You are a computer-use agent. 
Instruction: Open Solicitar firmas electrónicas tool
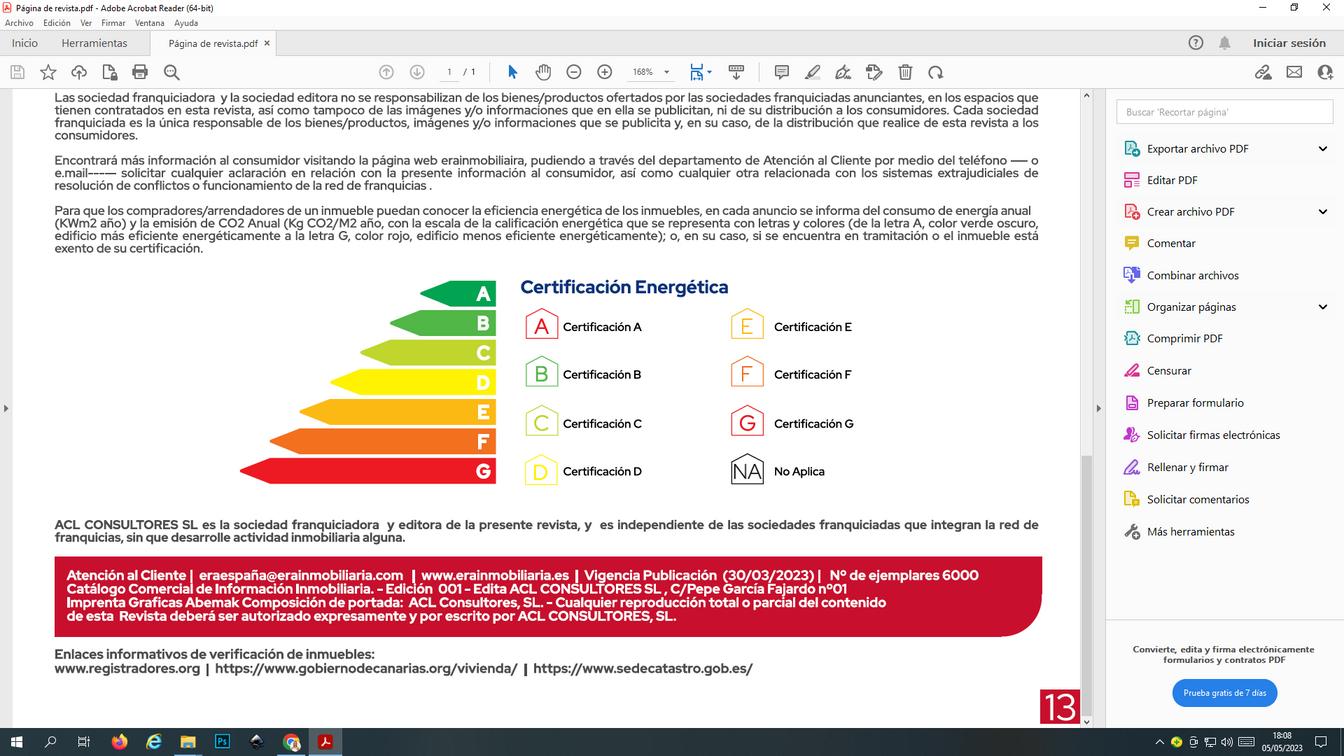pyautogui.click(x=1202, y=435)
